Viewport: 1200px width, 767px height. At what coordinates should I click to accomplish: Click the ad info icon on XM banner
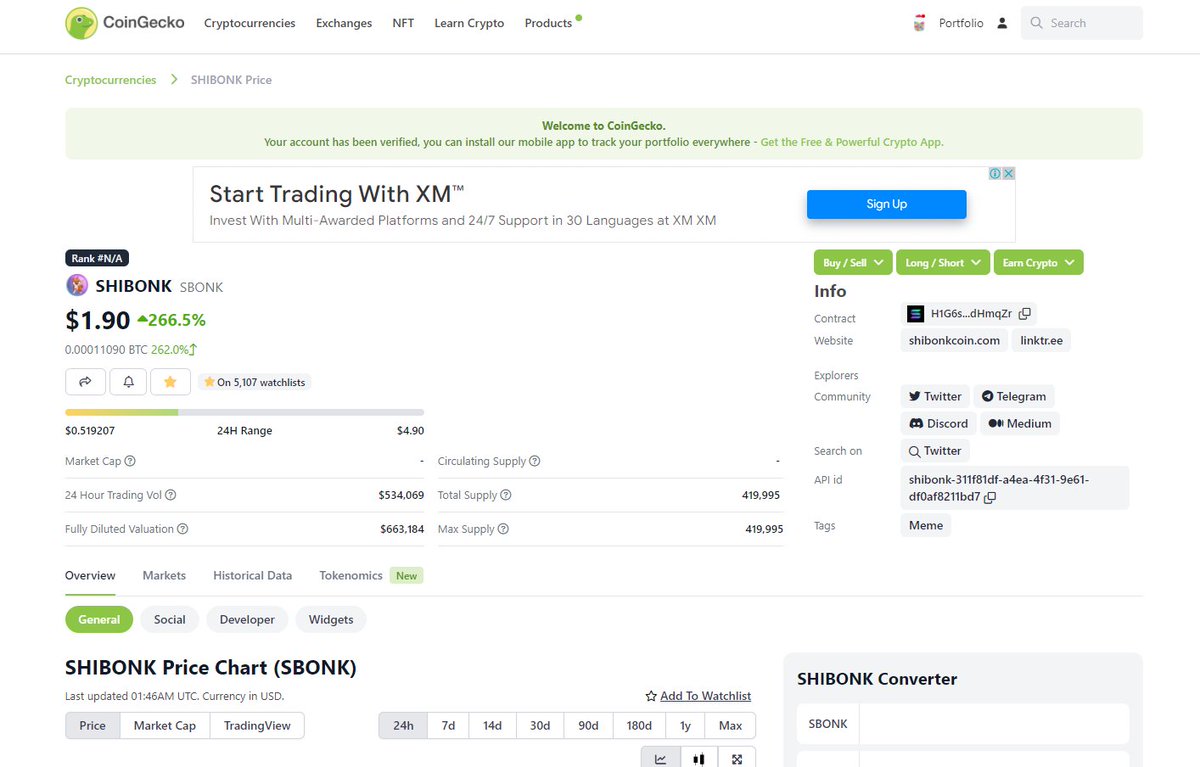click(x=995, y=173)
